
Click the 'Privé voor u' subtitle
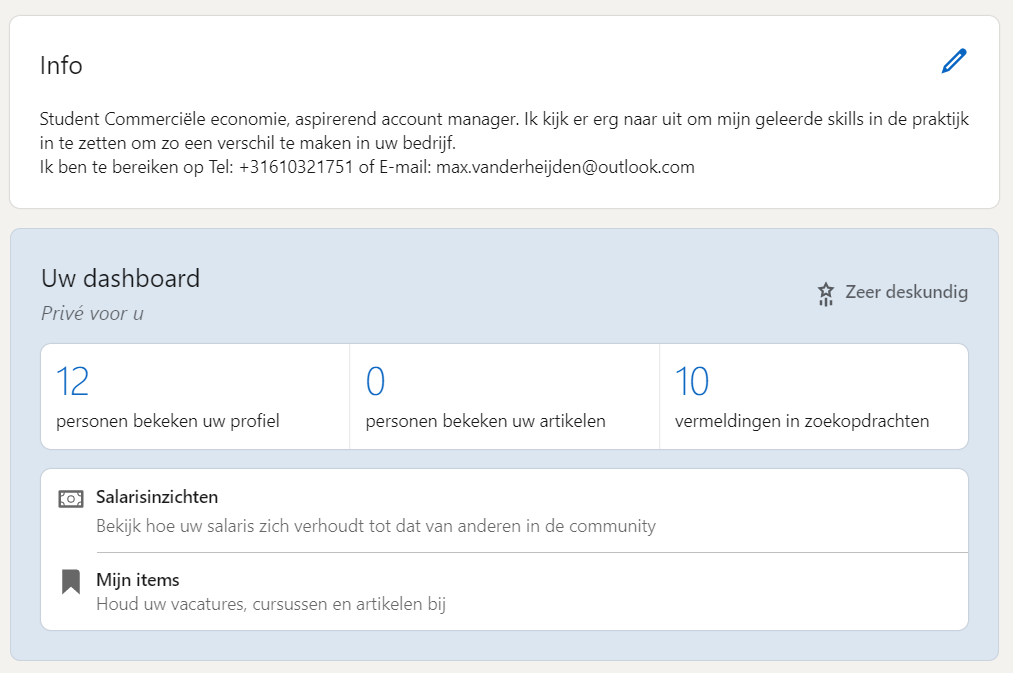[92, 314]
